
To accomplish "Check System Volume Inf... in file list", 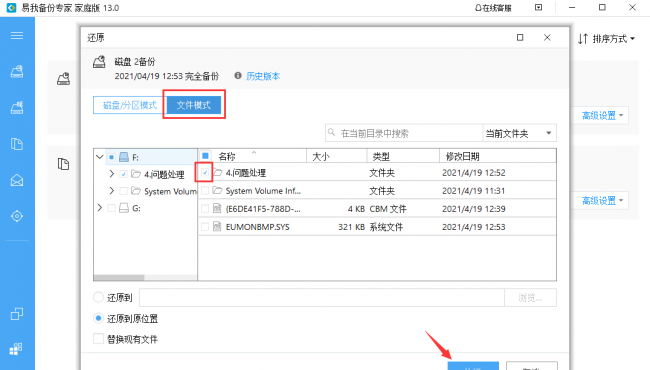I will click(205, 191).
